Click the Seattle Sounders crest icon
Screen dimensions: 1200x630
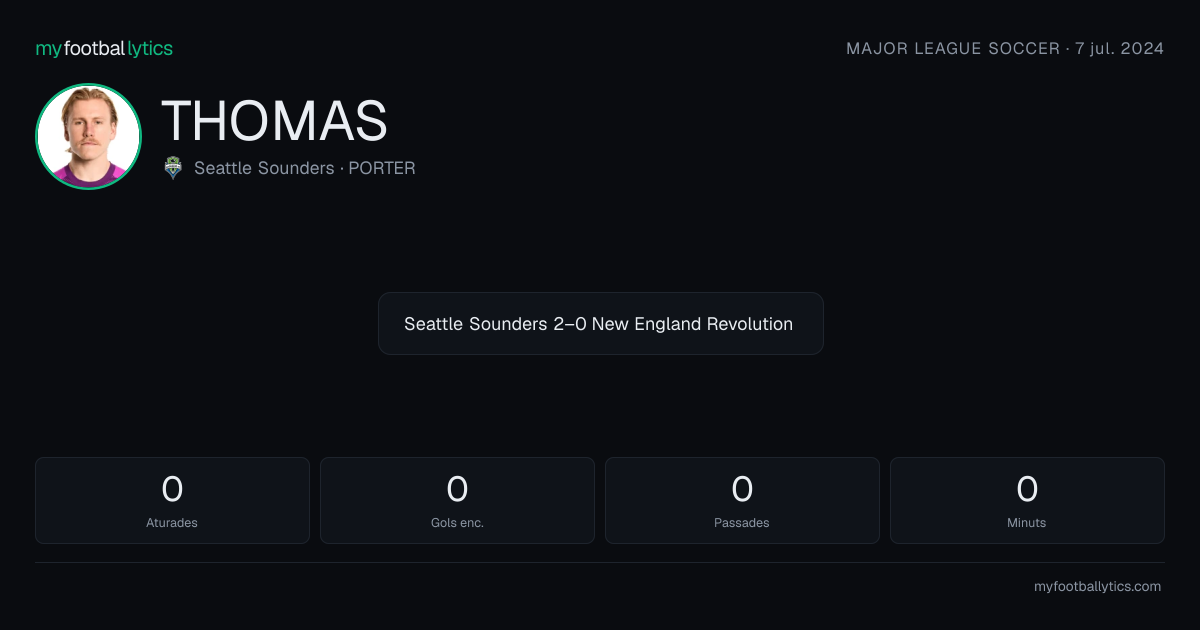[173, 168]
